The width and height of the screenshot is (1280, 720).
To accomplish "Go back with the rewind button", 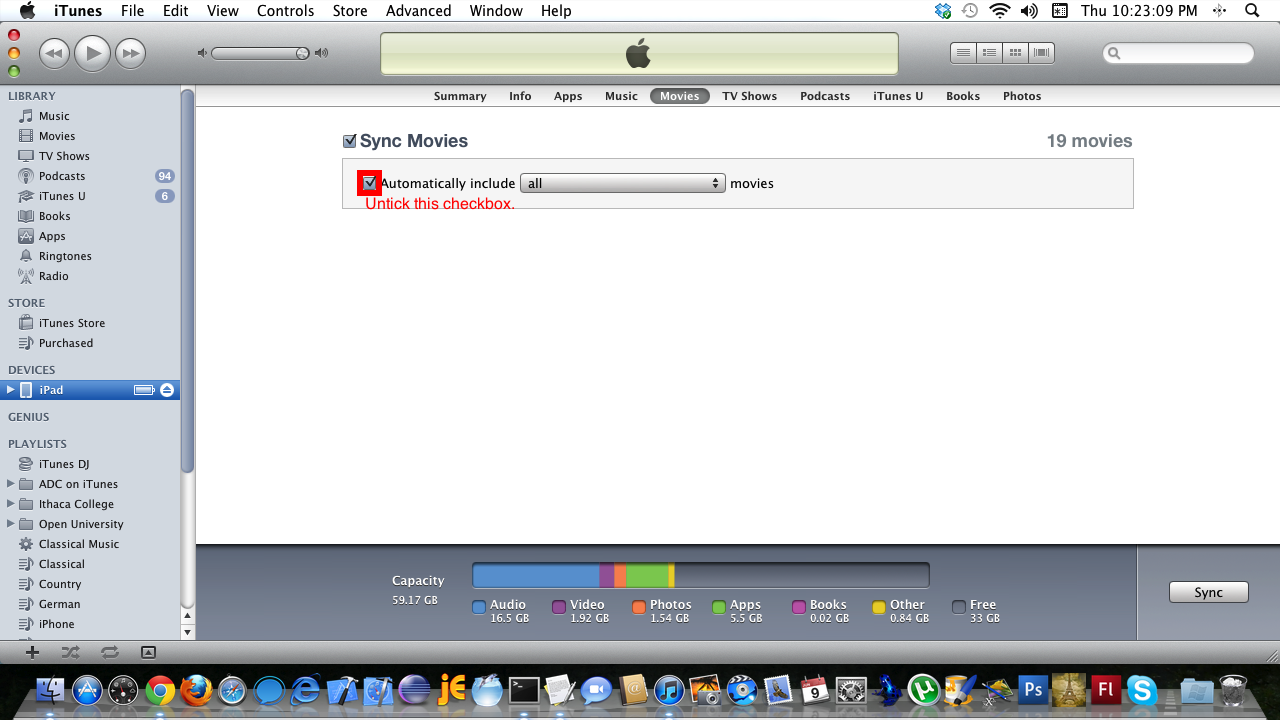I will click(54, 53).
